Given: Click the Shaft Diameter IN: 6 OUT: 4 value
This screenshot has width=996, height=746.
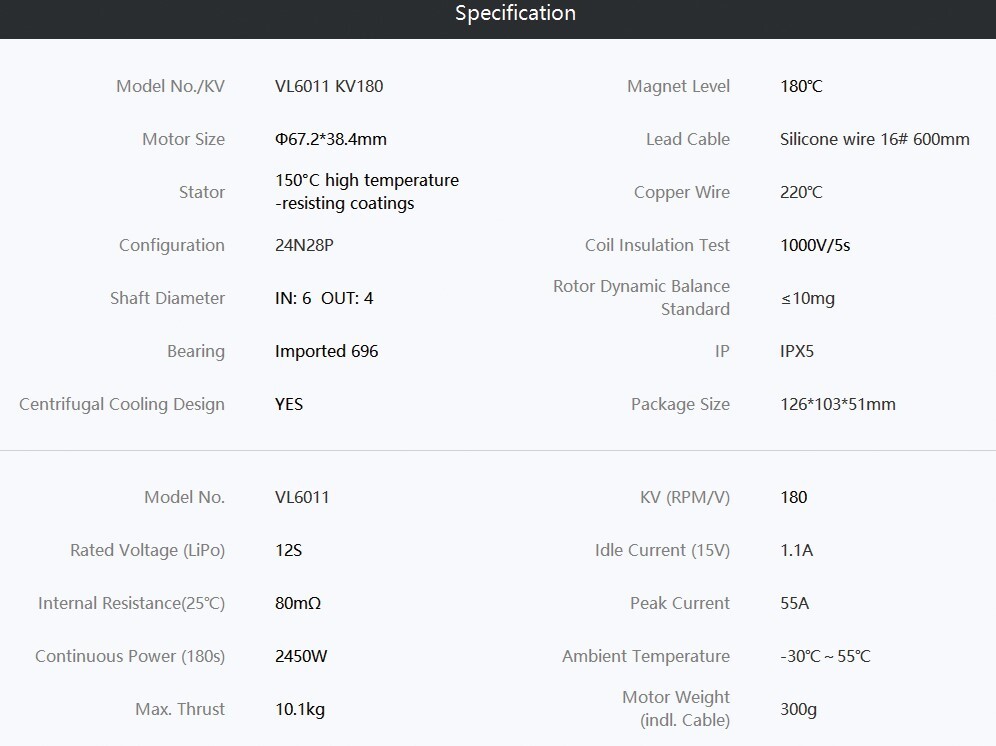Looking at the screenshot, I should (x=324, y=298).
